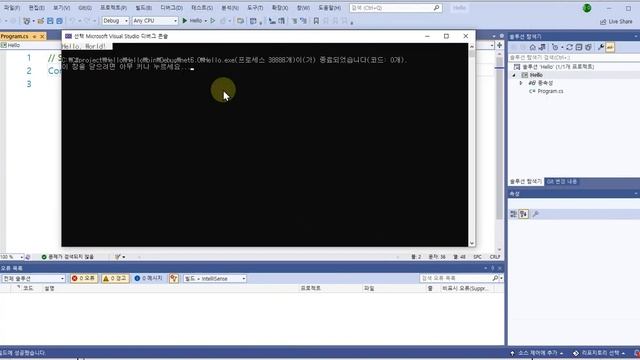
Task: Click the New Project icon in toolbar
Action: (x=27, y=20)
